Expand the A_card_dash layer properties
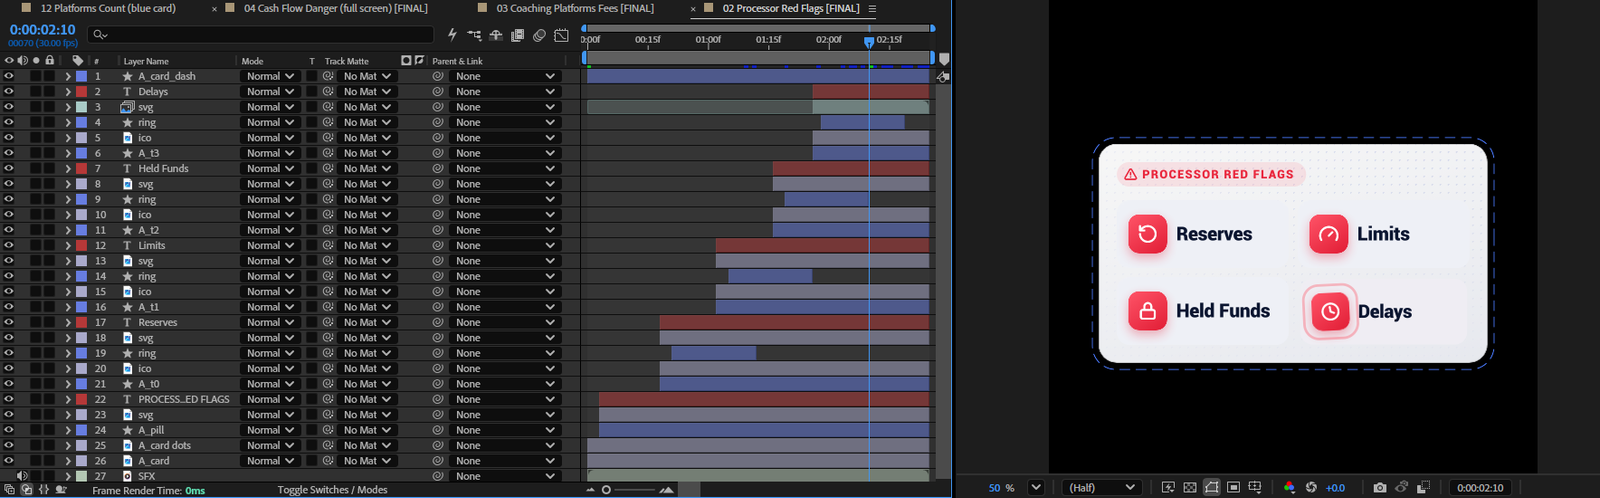The height and width of the screenshot is (498, 1600). [68, 76]
